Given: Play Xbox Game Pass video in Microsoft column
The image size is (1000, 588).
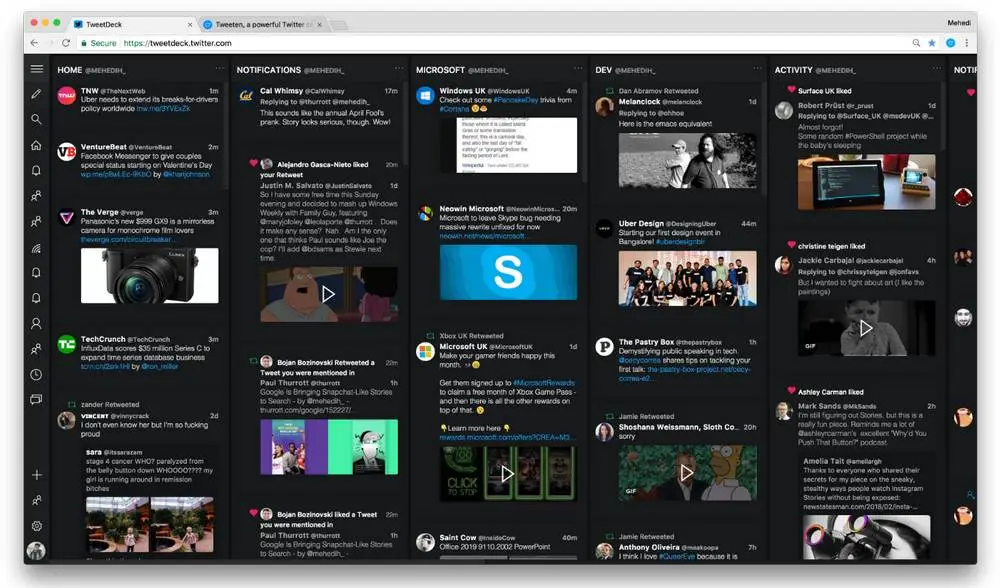Looking at the screenshot, I should tap(508, 473).
